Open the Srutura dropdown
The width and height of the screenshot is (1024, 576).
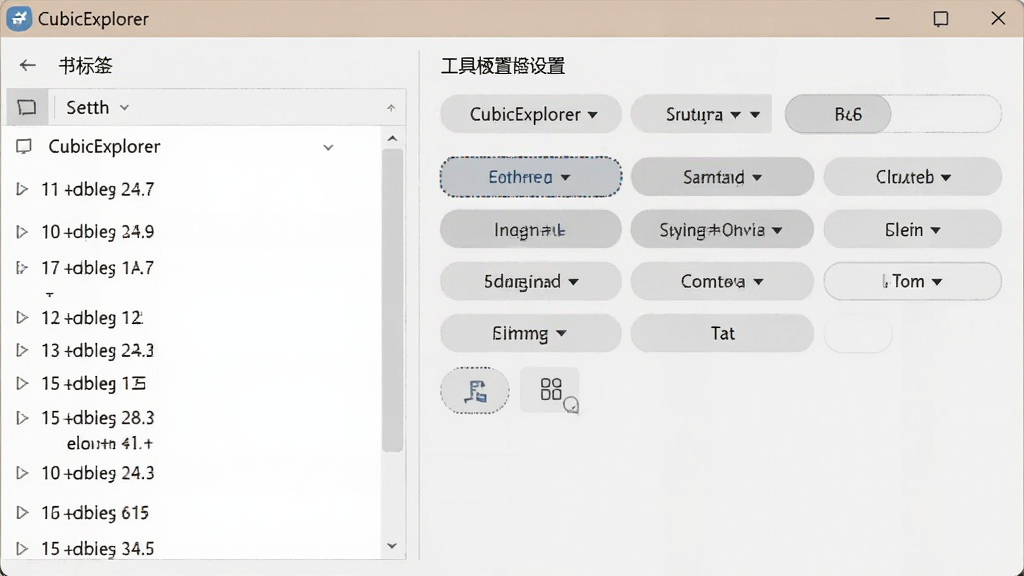point(701,114)
